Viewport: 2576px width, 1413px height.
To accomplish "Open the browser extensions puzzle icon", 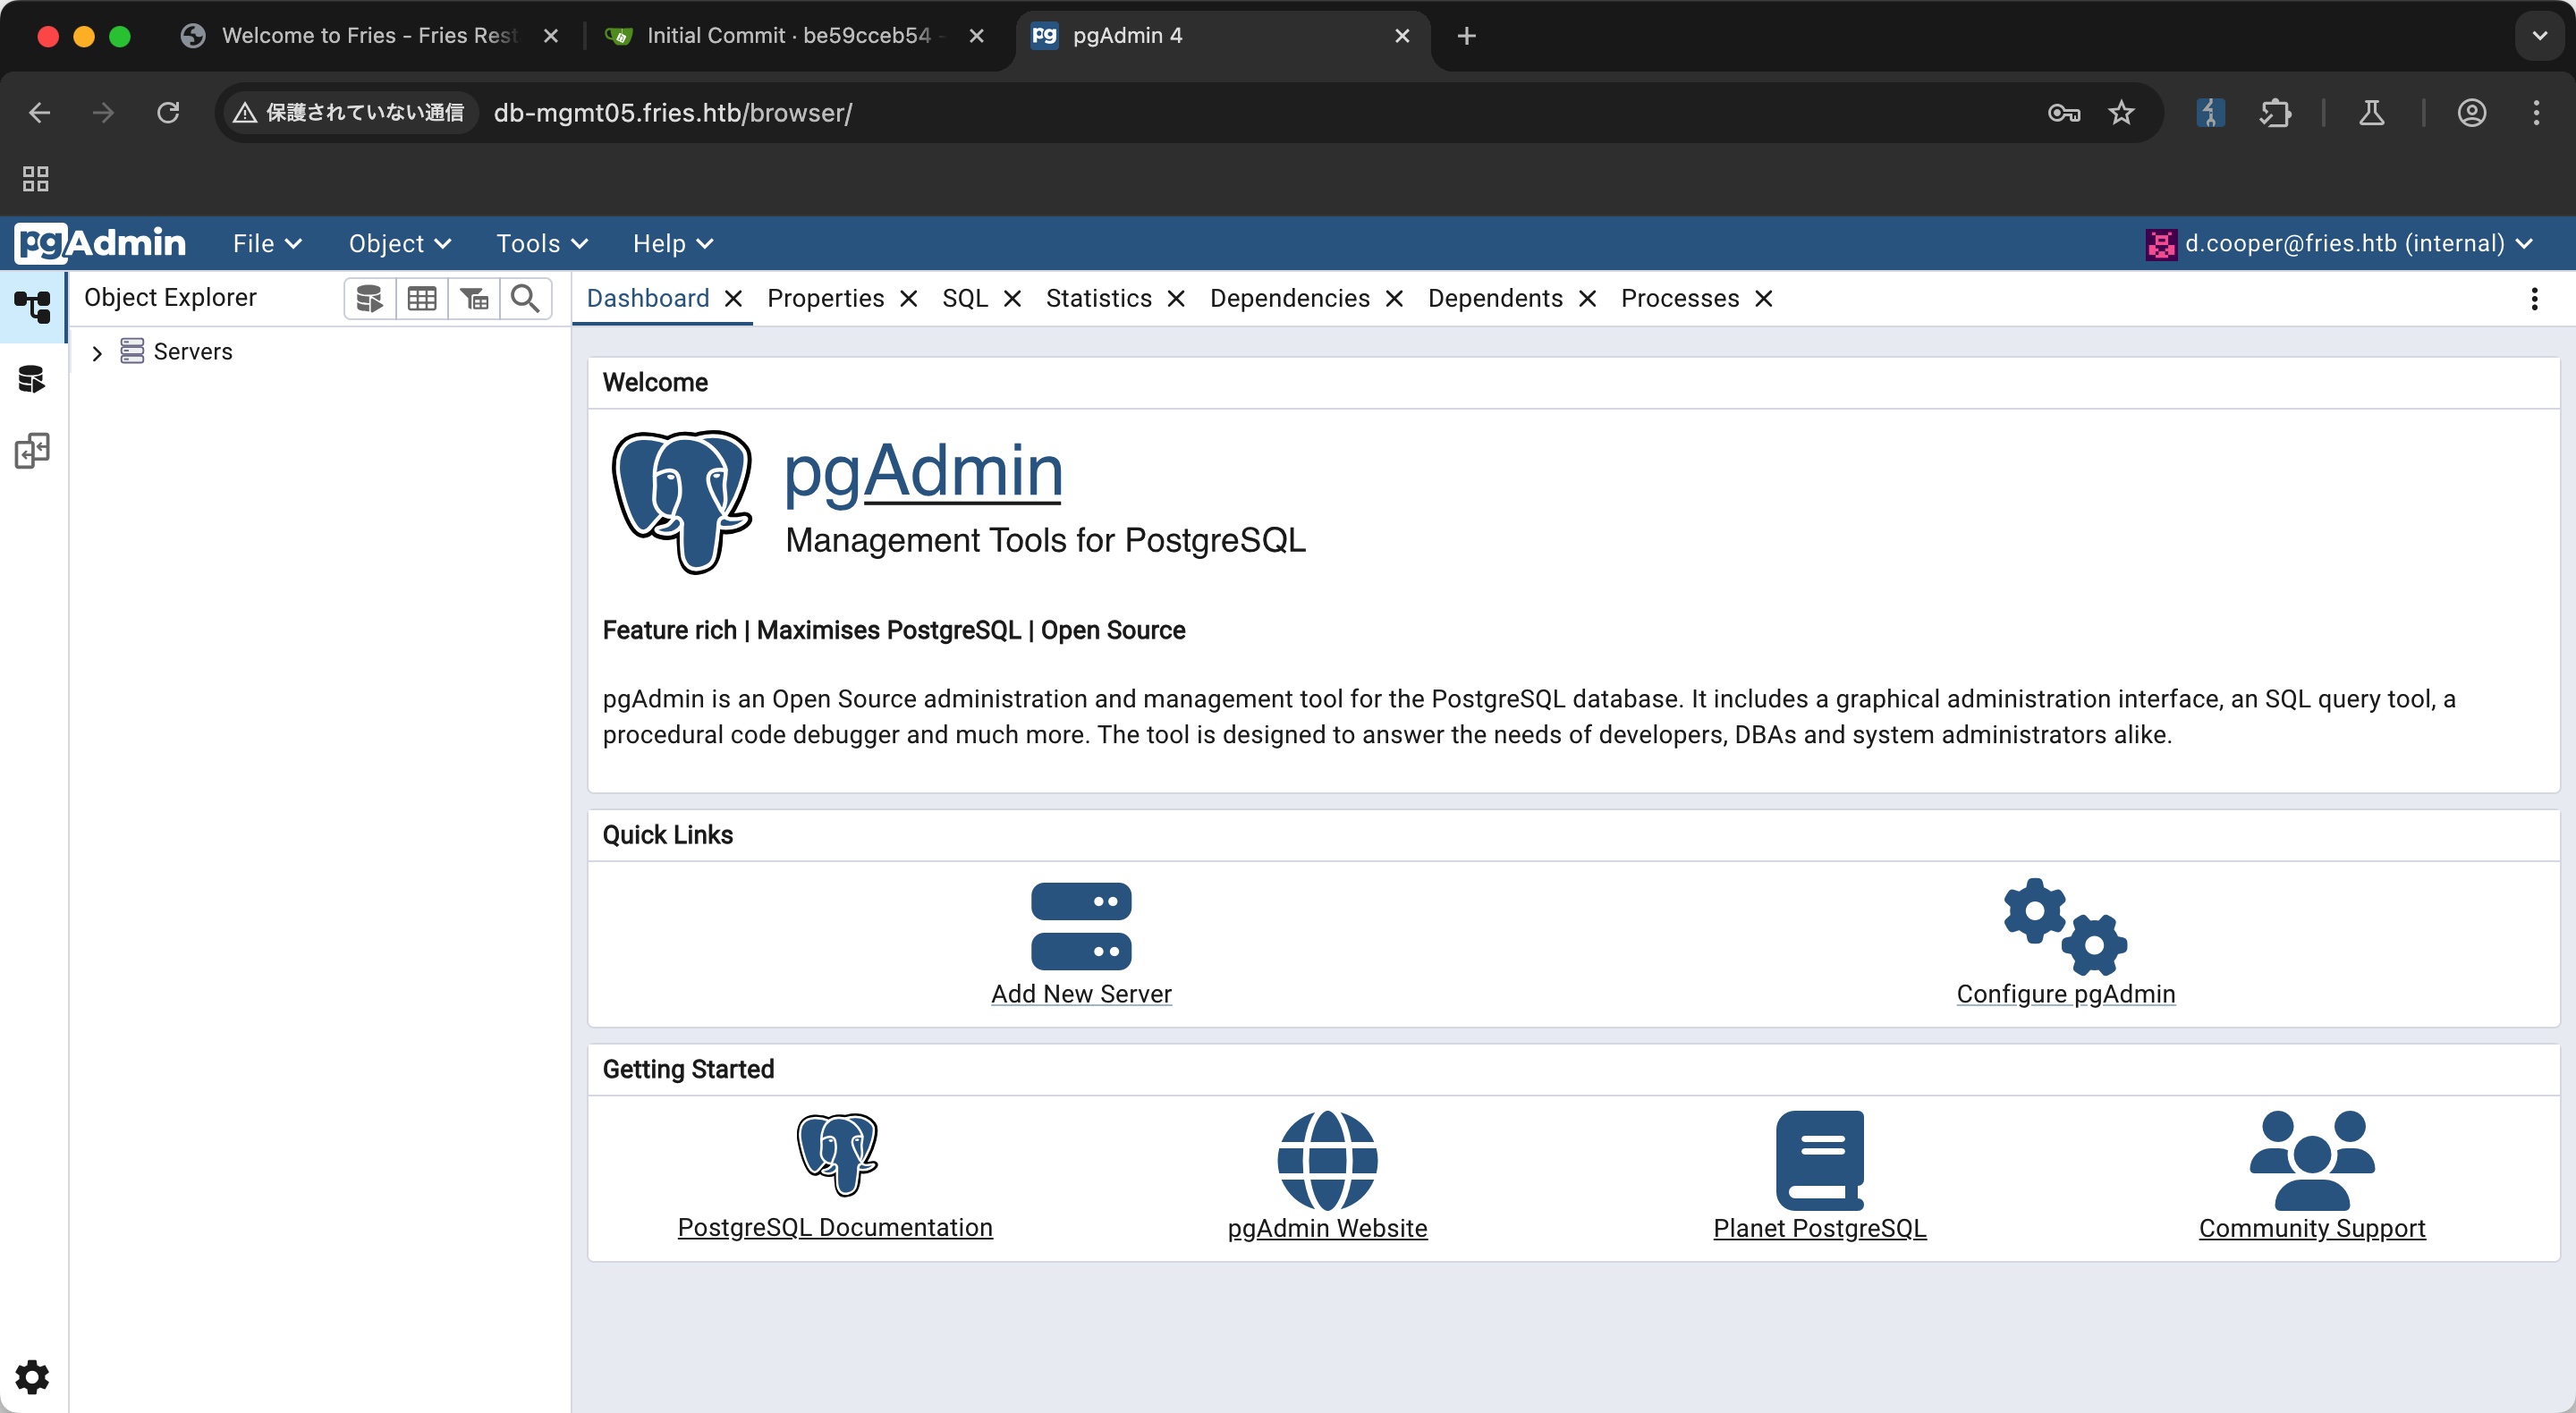I will 2275,113.
